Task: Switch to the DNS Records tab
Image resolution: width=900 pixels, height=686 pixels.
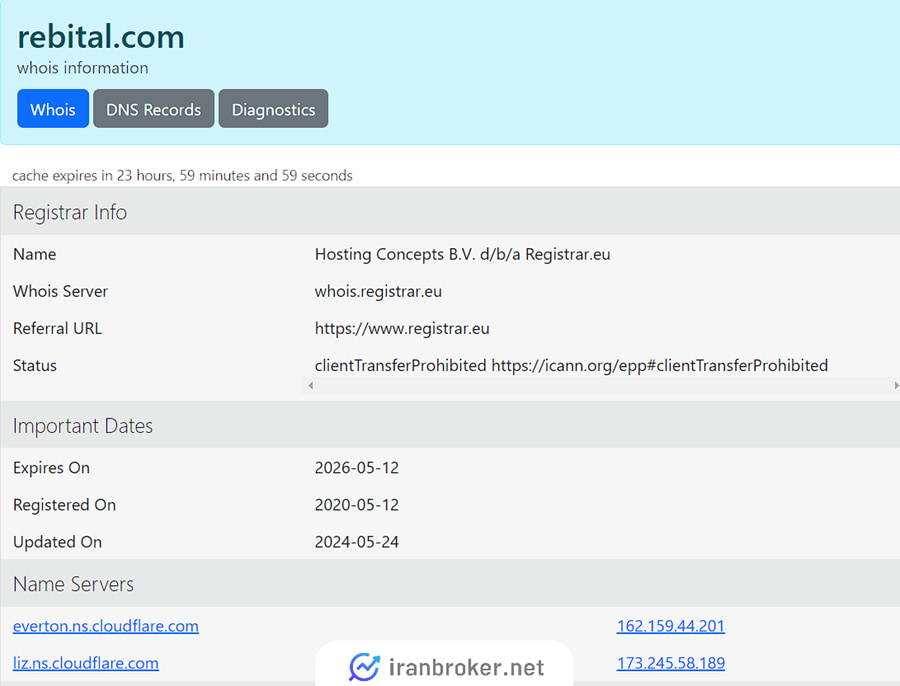Action: coord(154,108)
